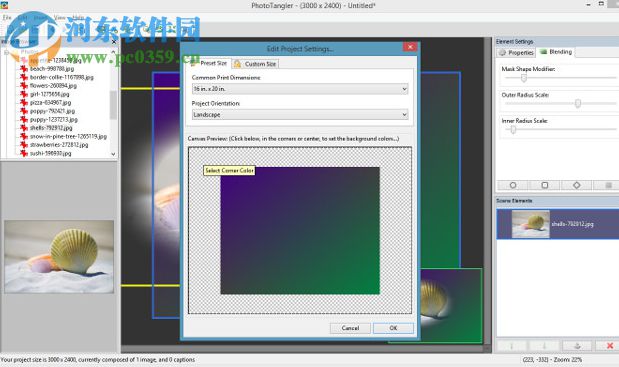Select puppy-1237213.jpg file
This screenshot has width=619, height=367.
point(54,119)
